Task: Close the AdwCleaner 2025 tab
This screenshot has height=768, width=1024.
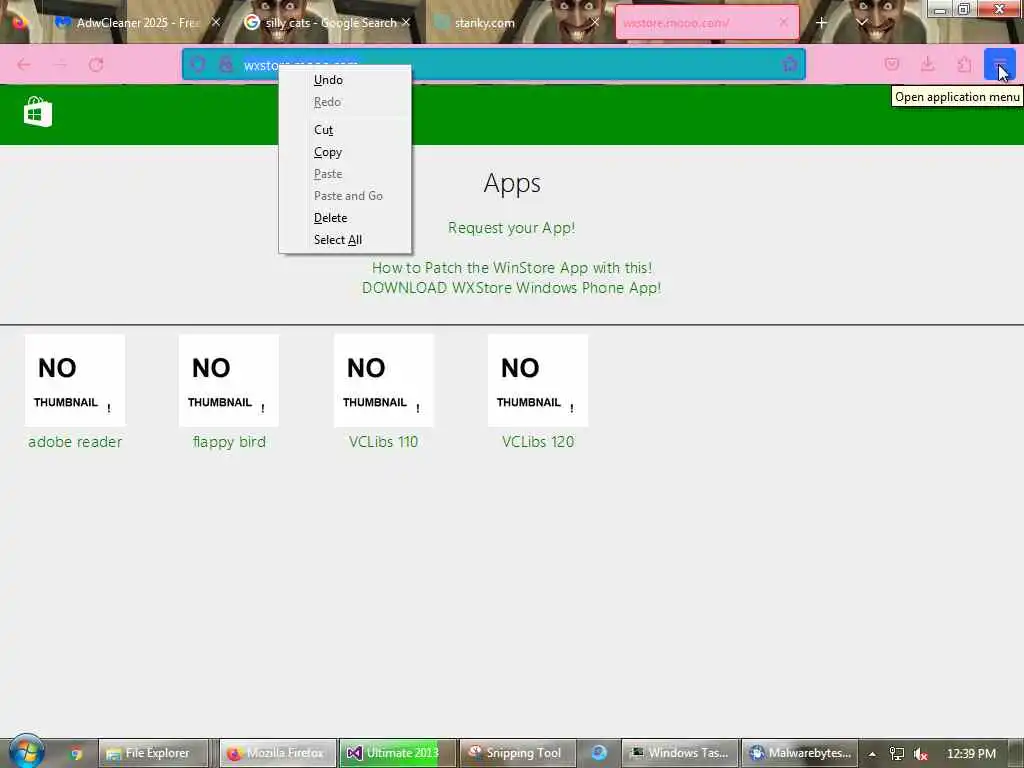Action: pos(216,22)
